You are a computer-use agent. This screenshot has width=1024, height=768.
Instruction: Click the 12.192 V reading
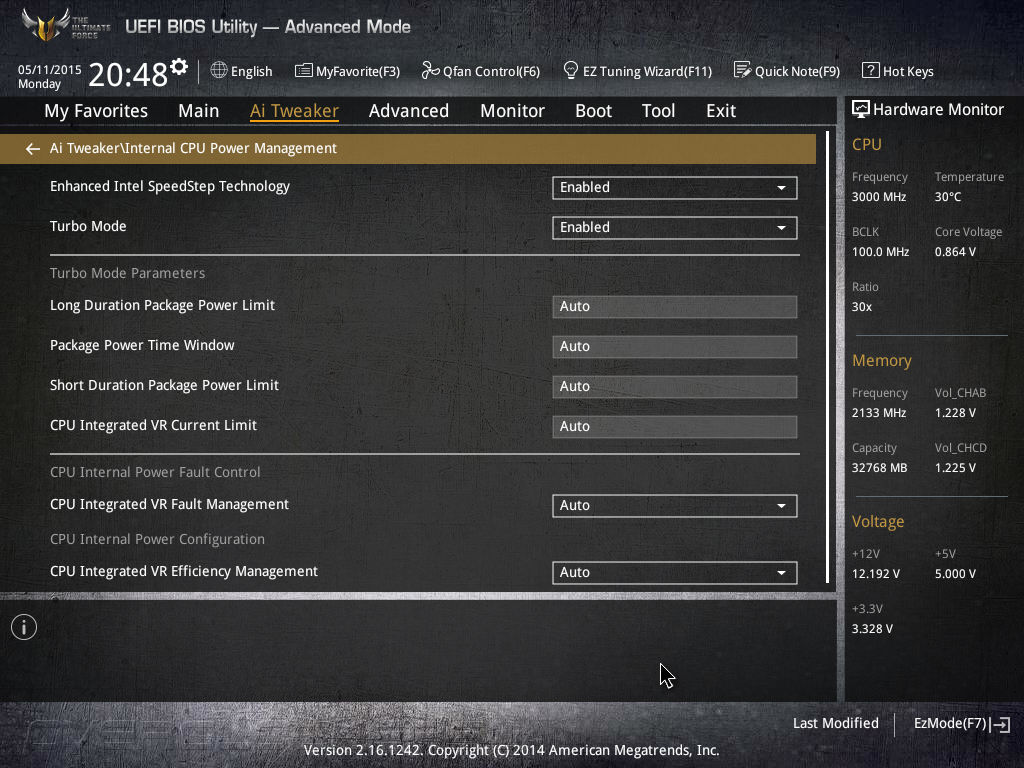tap(876, 574)
